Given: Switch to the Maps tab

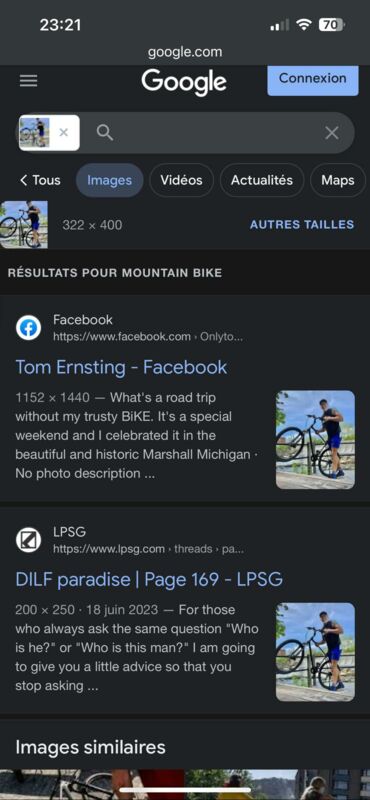Looking at the screenshot, I should tap(338, 180).
